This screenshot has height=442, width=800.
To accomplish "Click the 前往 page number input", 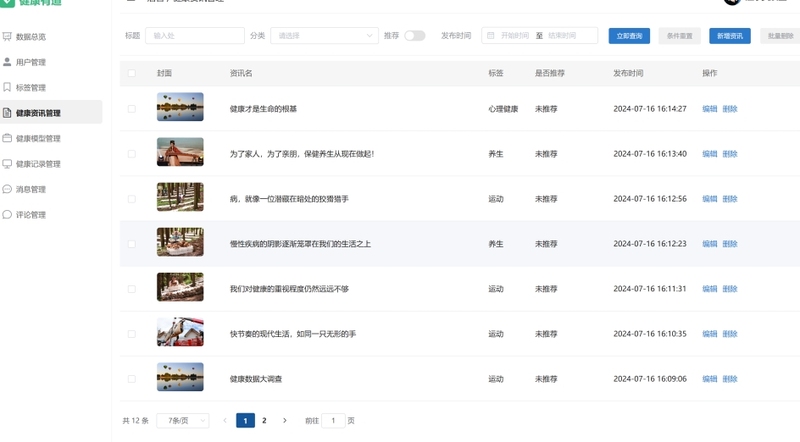I will click(x=333, y=421).
